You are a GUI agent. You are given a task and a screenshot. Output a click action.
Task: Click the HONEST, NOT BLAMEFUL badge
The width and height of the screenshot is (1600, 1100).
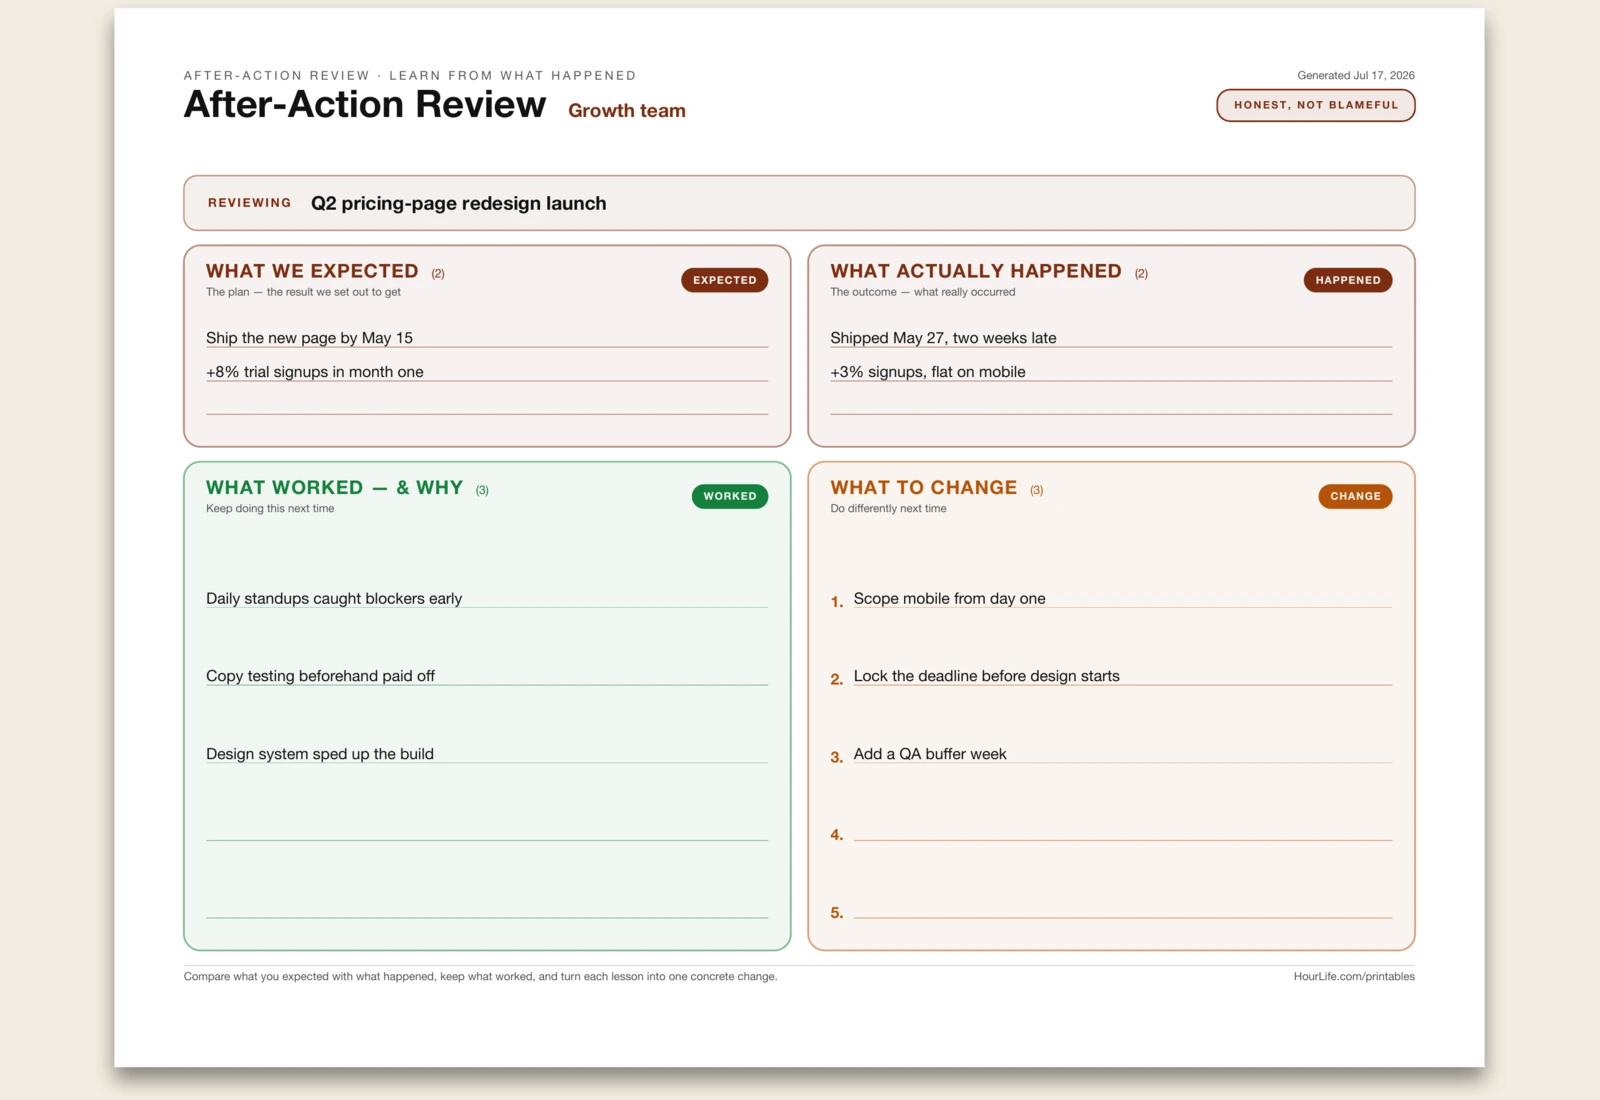[1315, 105]
